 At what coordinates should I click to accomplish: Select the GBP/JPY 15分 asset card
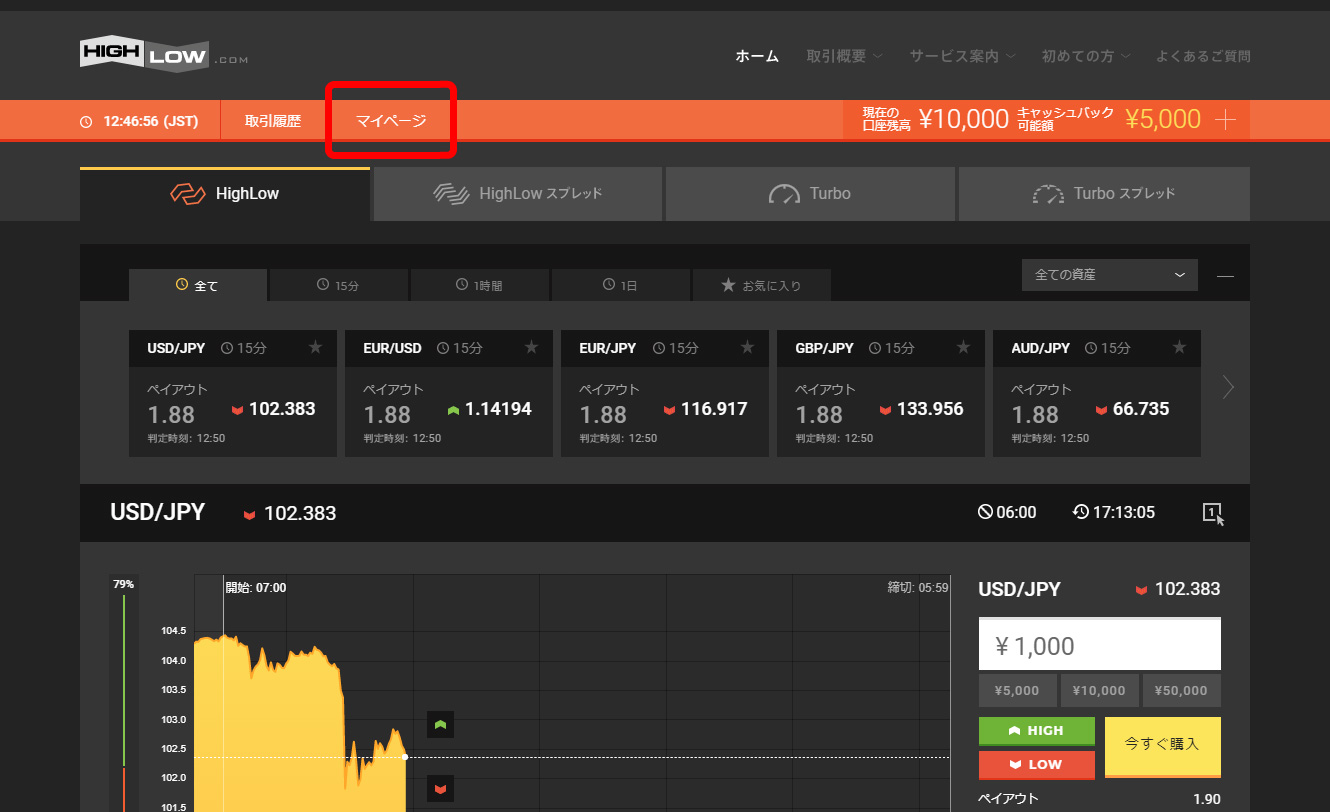click(881, 394)
